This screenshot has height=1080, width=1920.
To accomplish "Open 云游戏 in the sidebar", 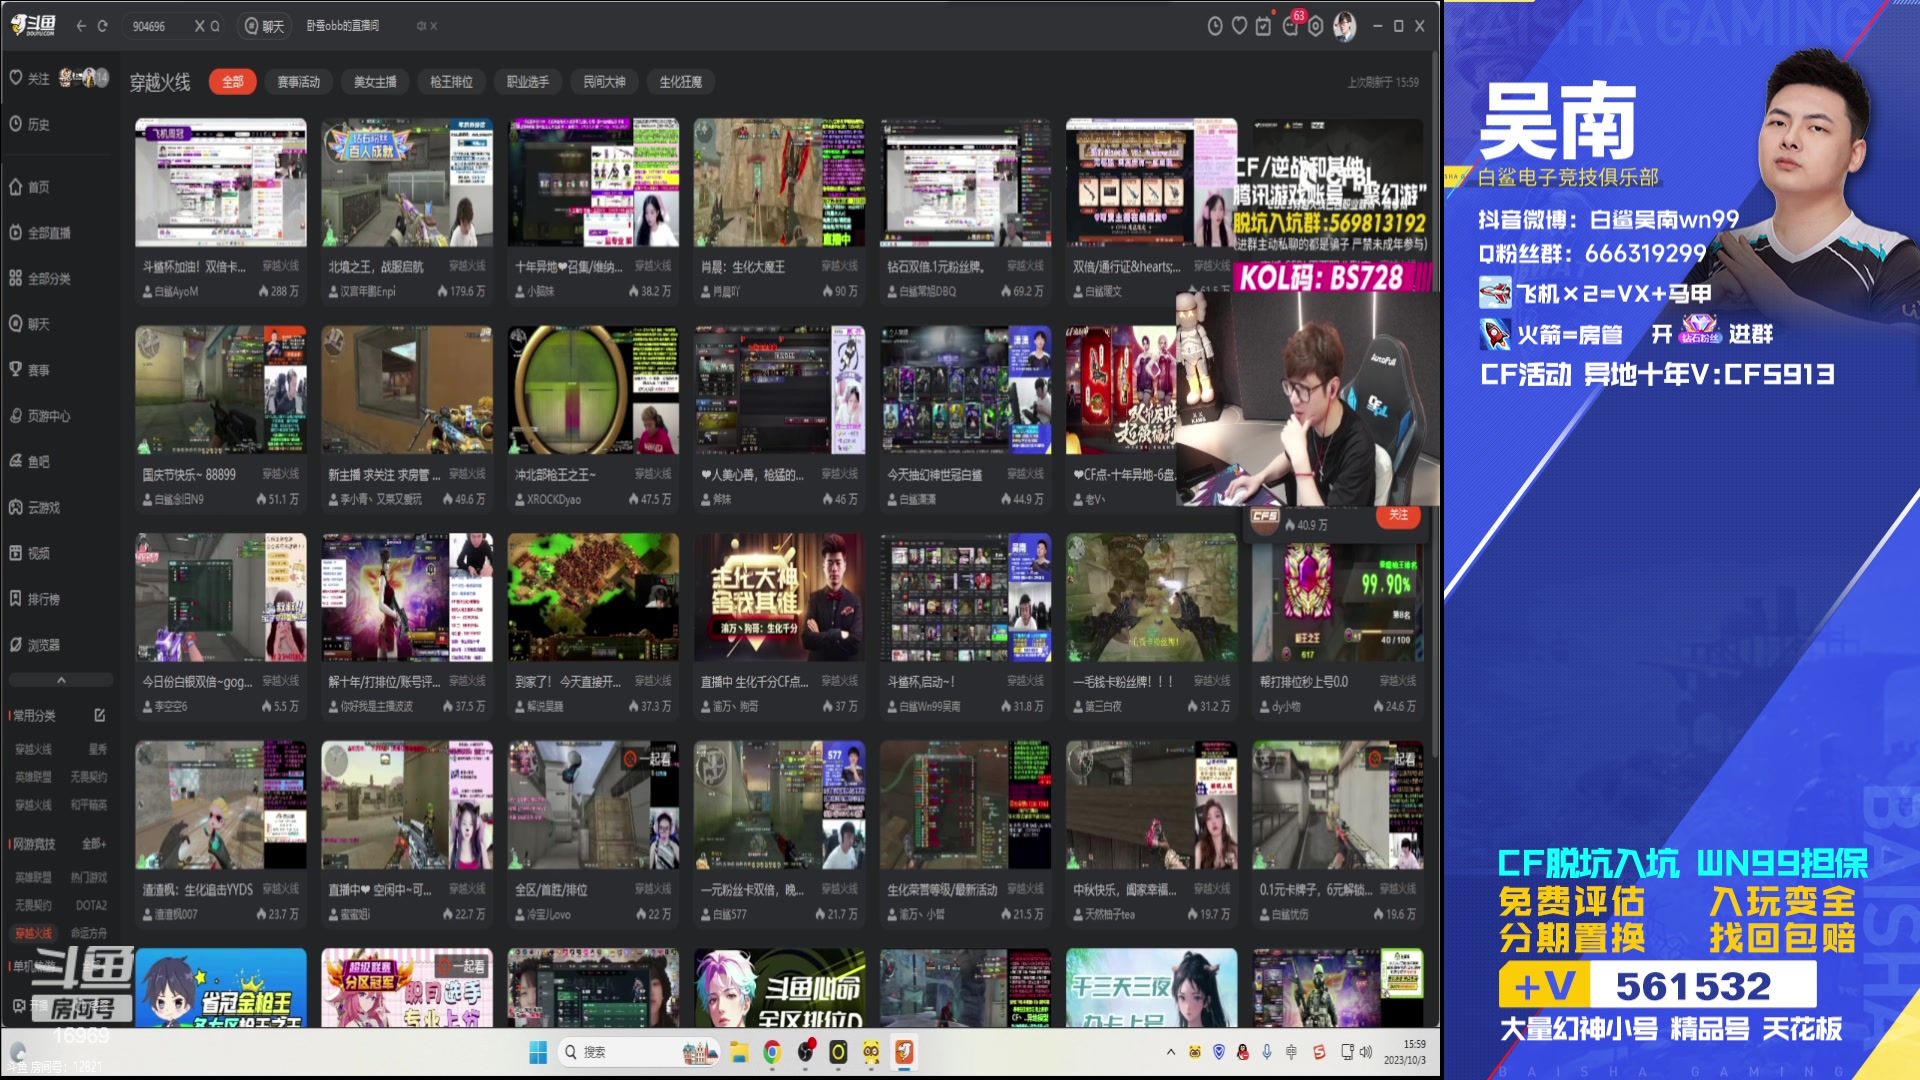I will coord(35,508).
